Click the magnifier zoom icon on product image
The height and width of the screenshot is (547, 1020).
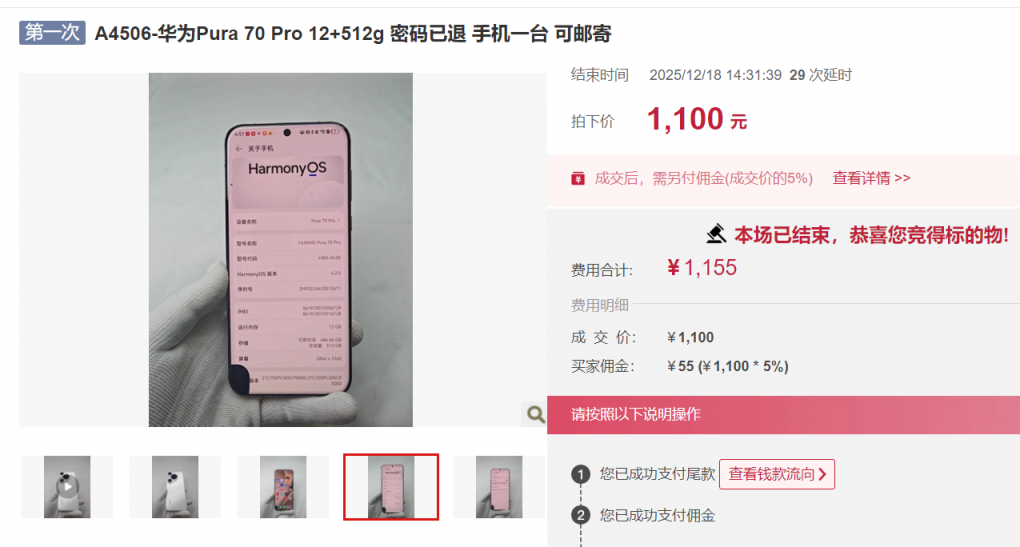(534, 414)
